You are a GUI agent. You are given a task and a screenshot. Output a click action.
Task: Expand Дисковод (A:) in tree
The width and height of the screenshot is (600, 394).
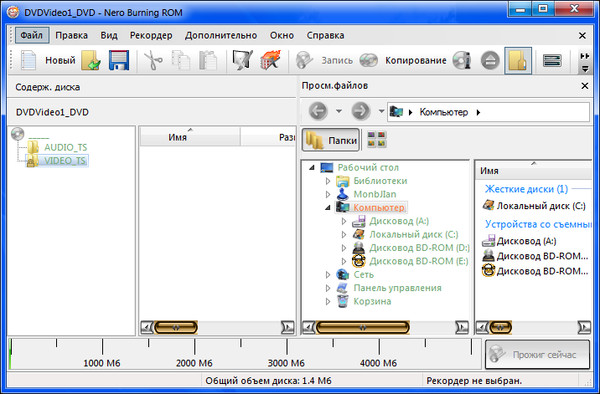344,221
